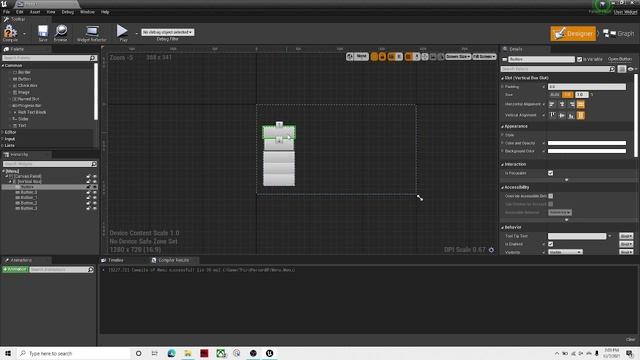Collapse the Vertical Box hierarchy node
Image resolution: width=640 pixels, height=360 pixels.
(x=11, y=181)
